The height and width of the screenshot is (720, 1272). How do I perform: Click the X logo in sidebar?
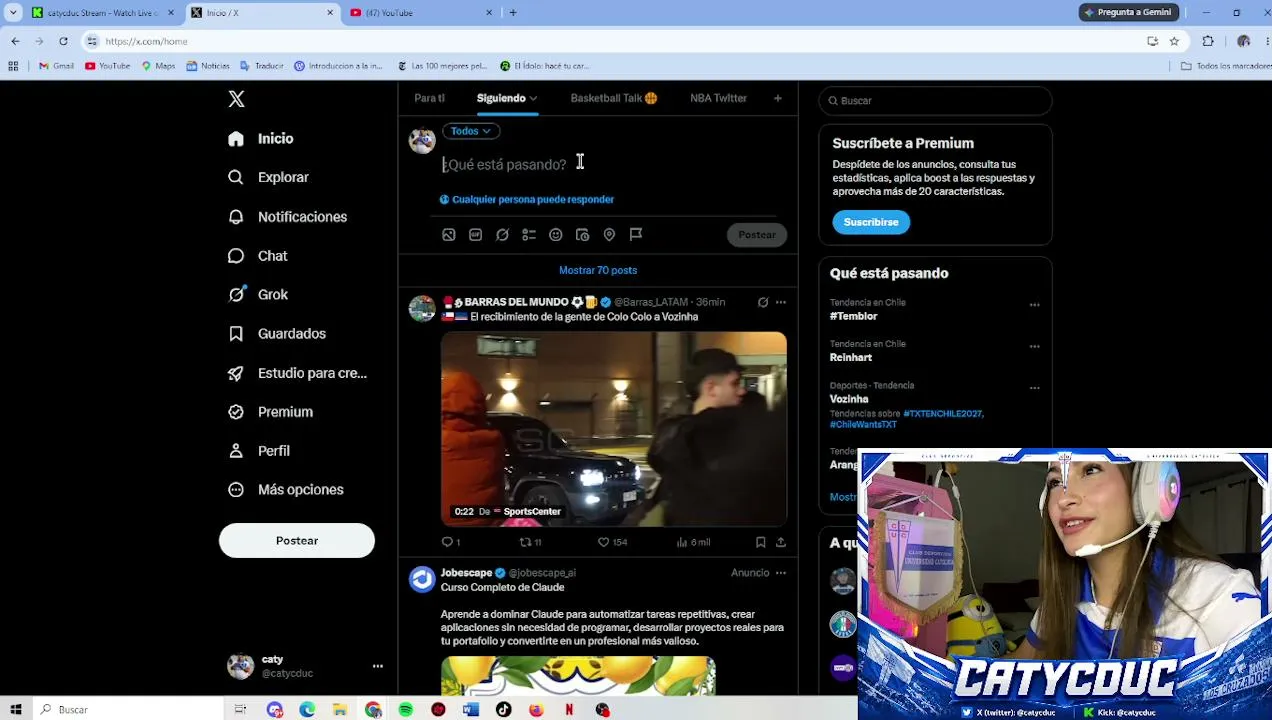[236, 99]
